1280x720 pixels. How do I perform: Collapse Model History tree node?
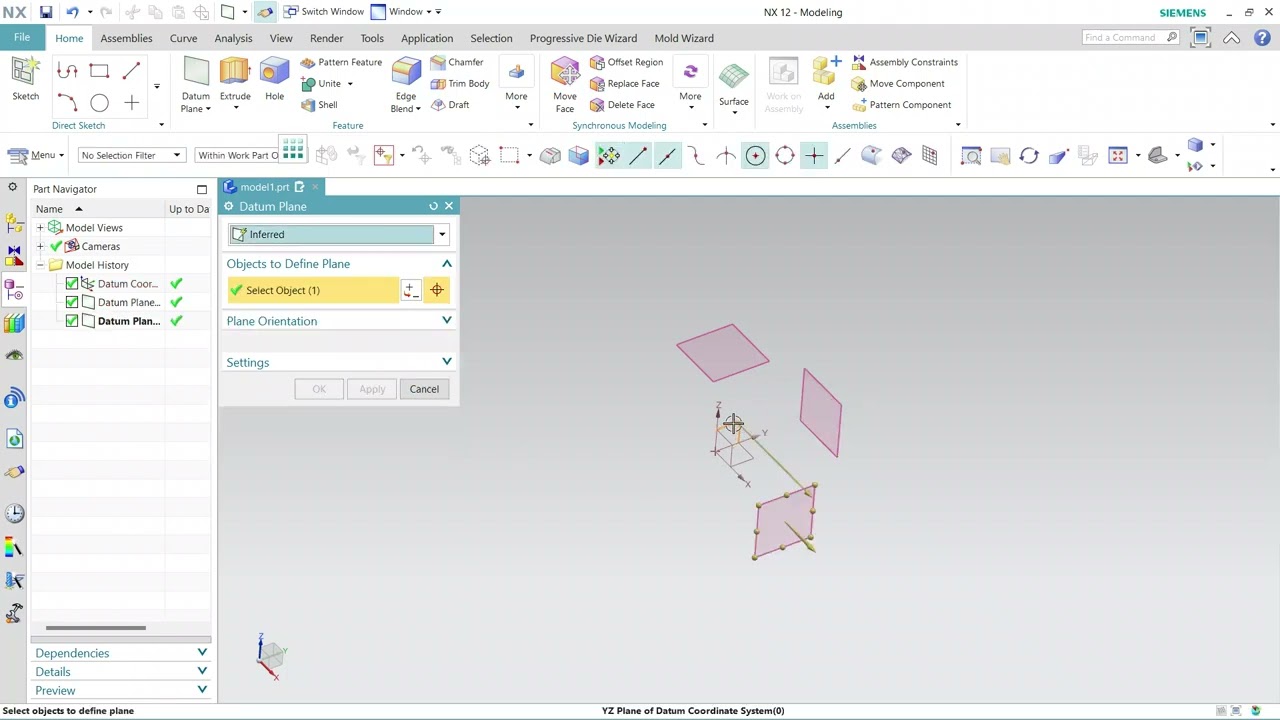click(40, 265)
